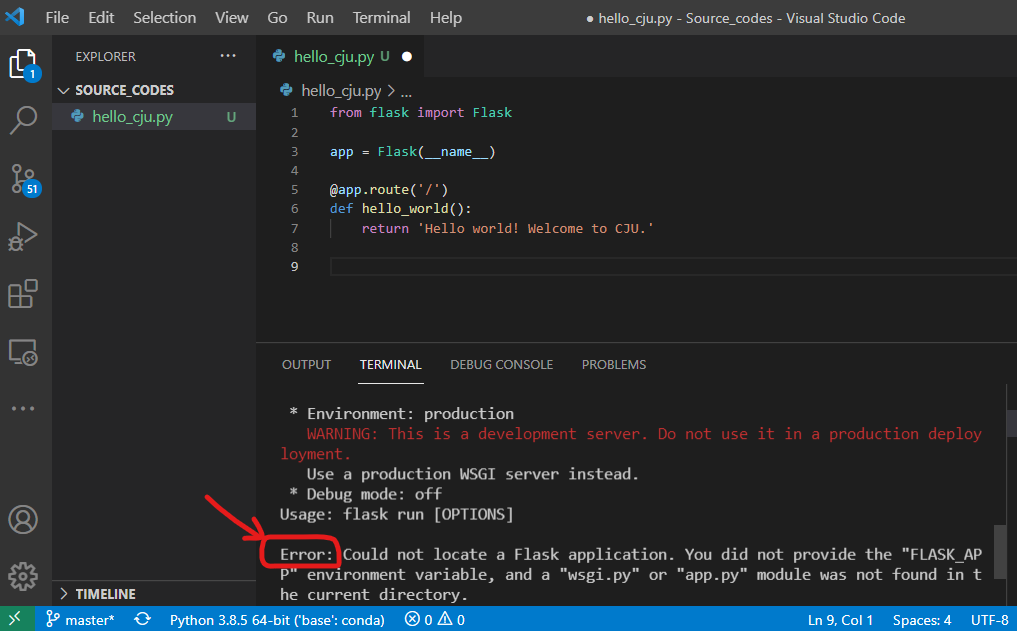1017x631 pixels.
Task: Click 'Usage: flask run [OPTIONS]' terminal line
Action: click(396, 514)
